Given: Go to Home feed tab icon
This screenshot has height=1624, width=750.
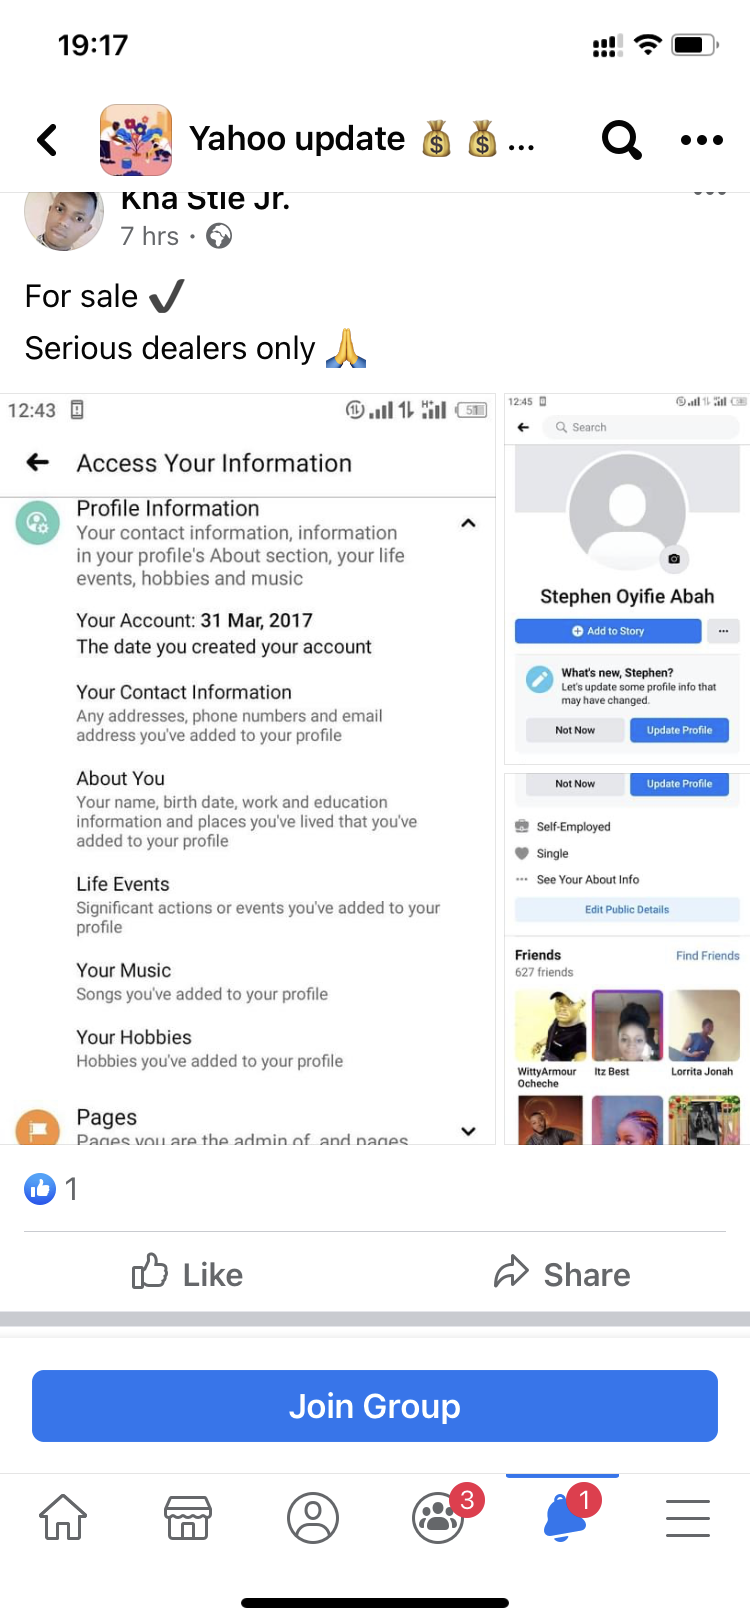Looking at the screenshot, I should [x=63, y=1517].
